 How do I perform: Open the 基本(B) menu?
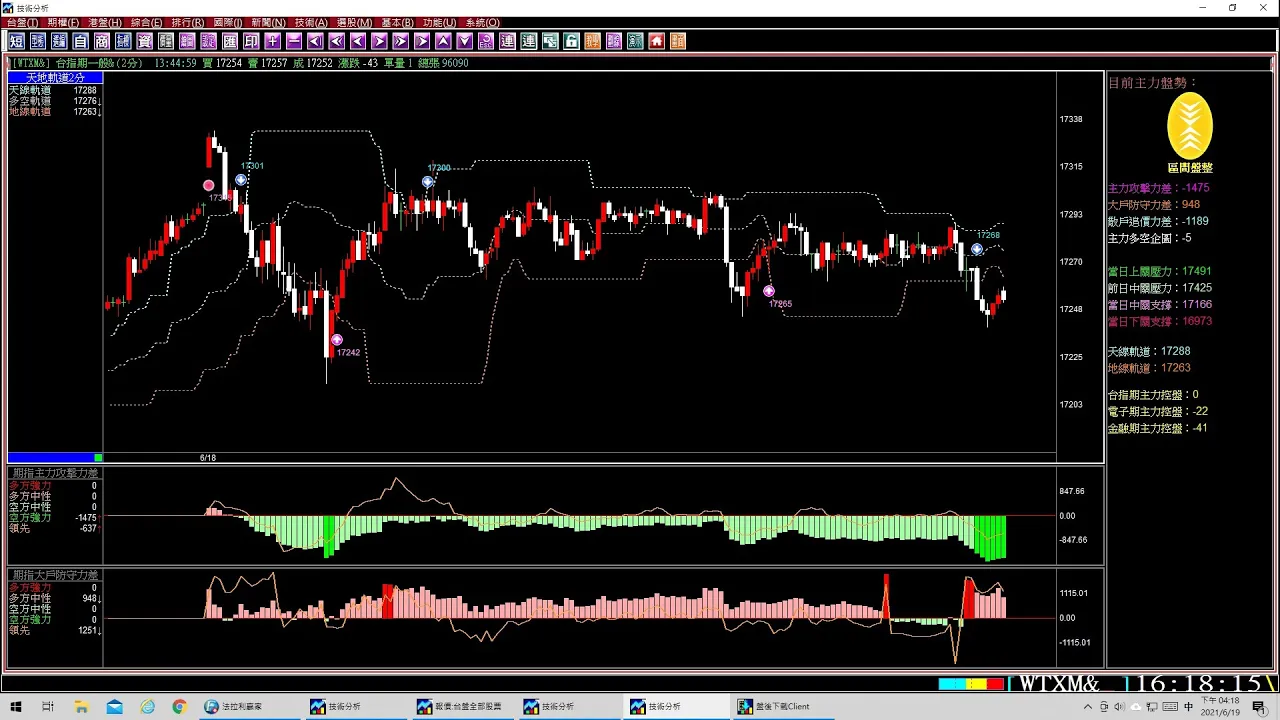(397, 22)
